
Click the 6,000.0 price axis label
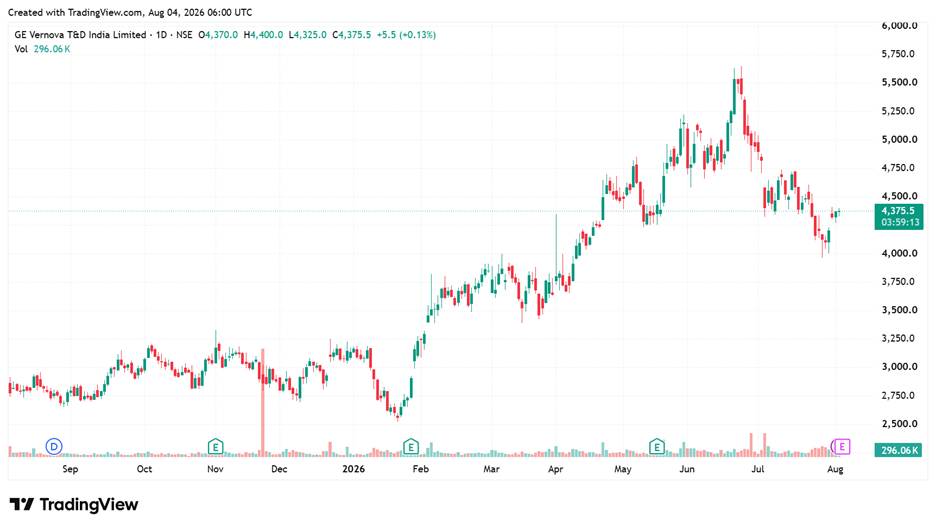tap(899, 25)
